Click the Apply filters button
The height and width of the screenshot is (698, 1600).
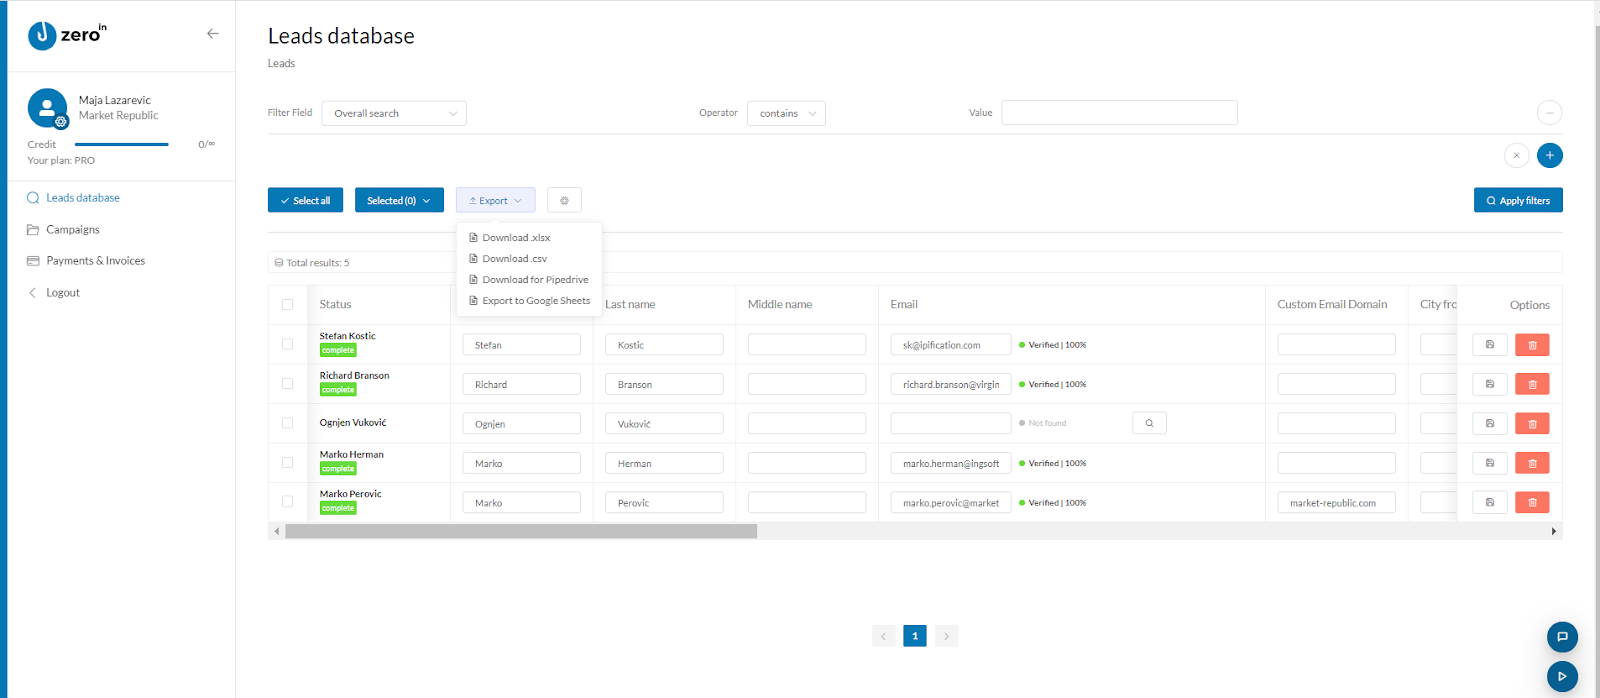coord(1518,201)
